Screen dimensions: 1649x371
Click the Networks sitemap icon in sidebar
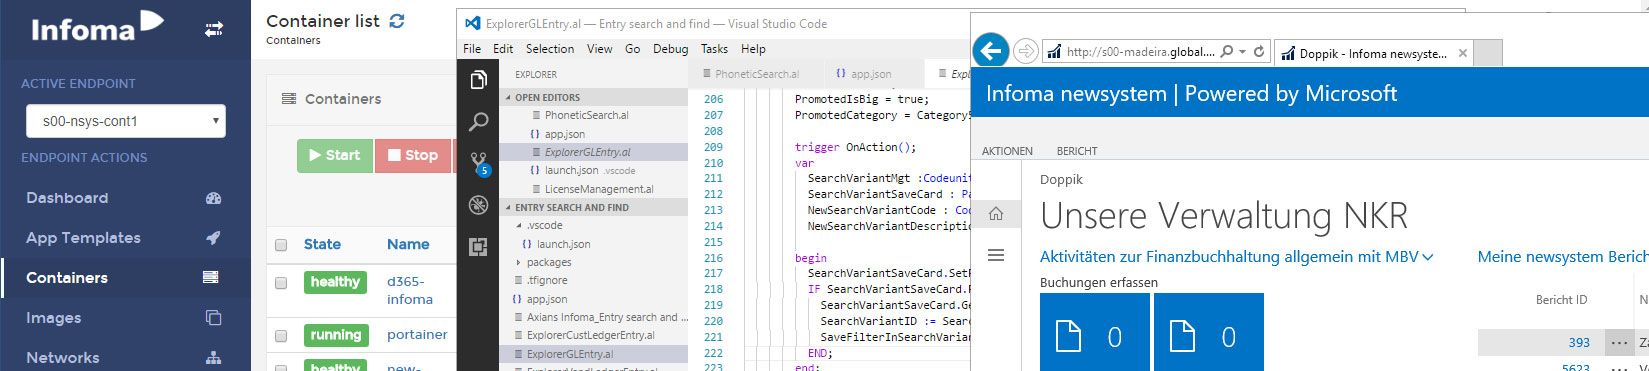(213, 357)
